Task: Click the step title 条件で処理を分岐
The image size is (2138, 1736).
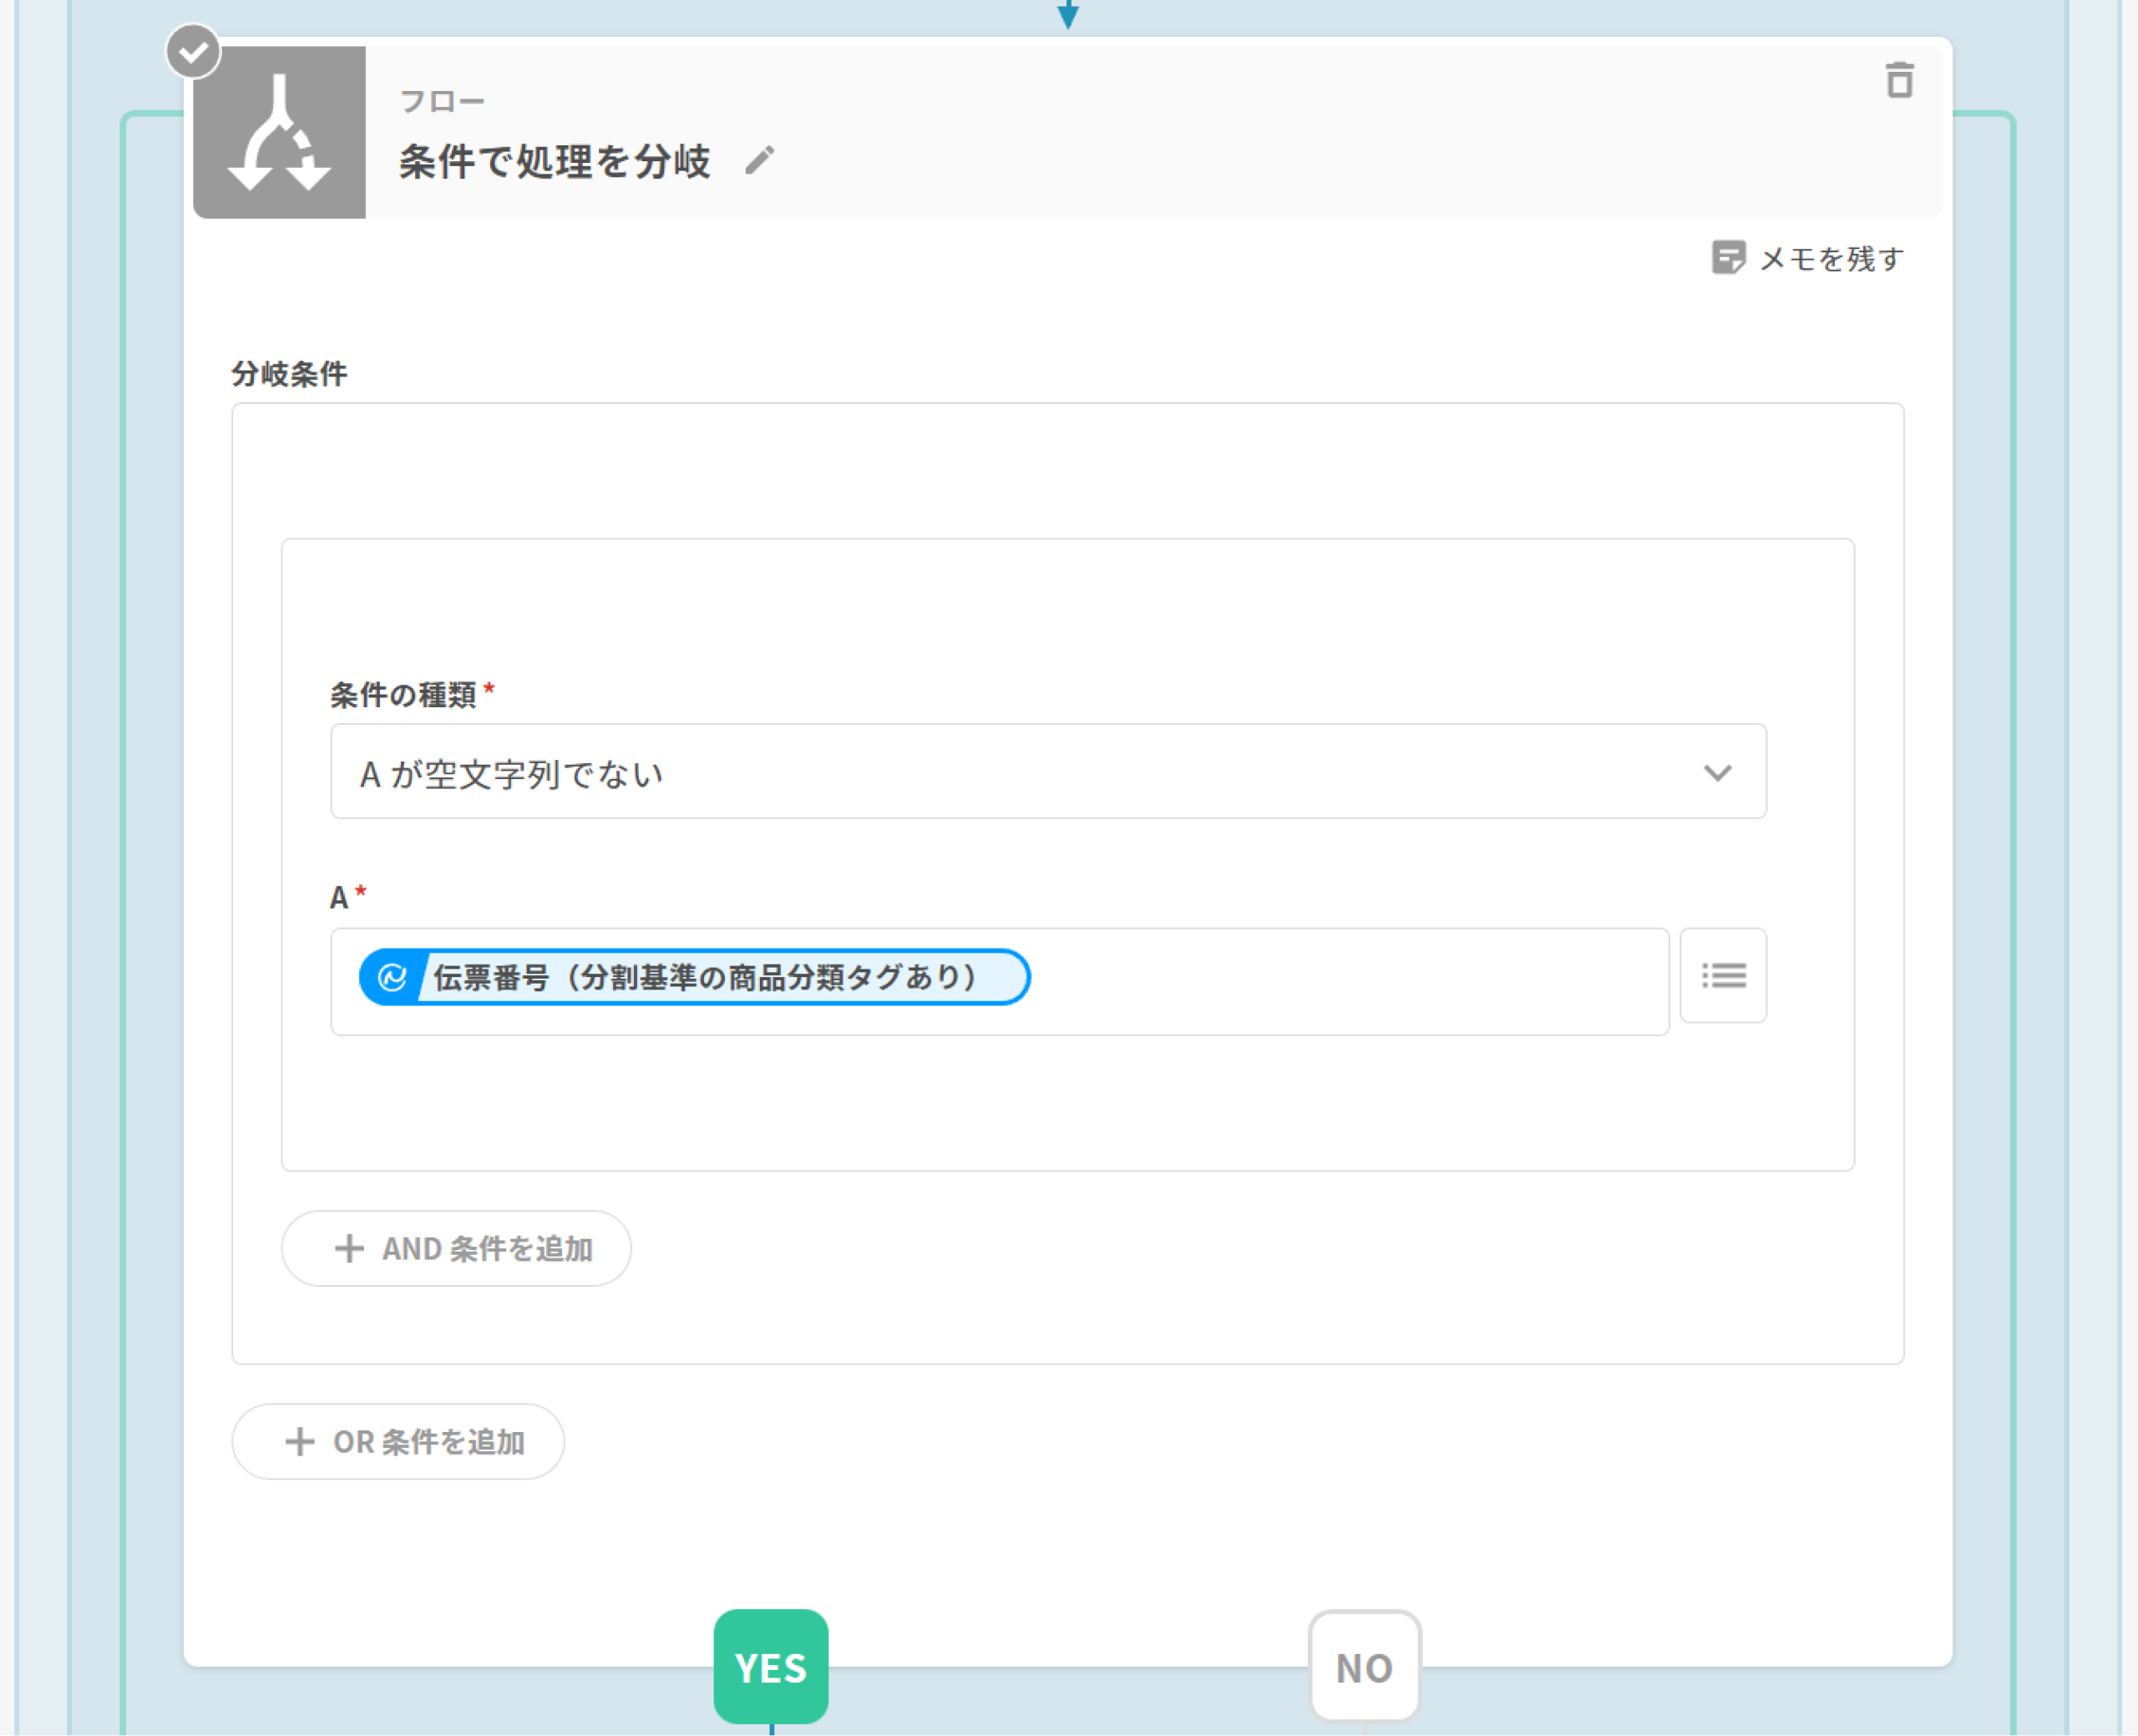Action: click(x=555, y=161)
